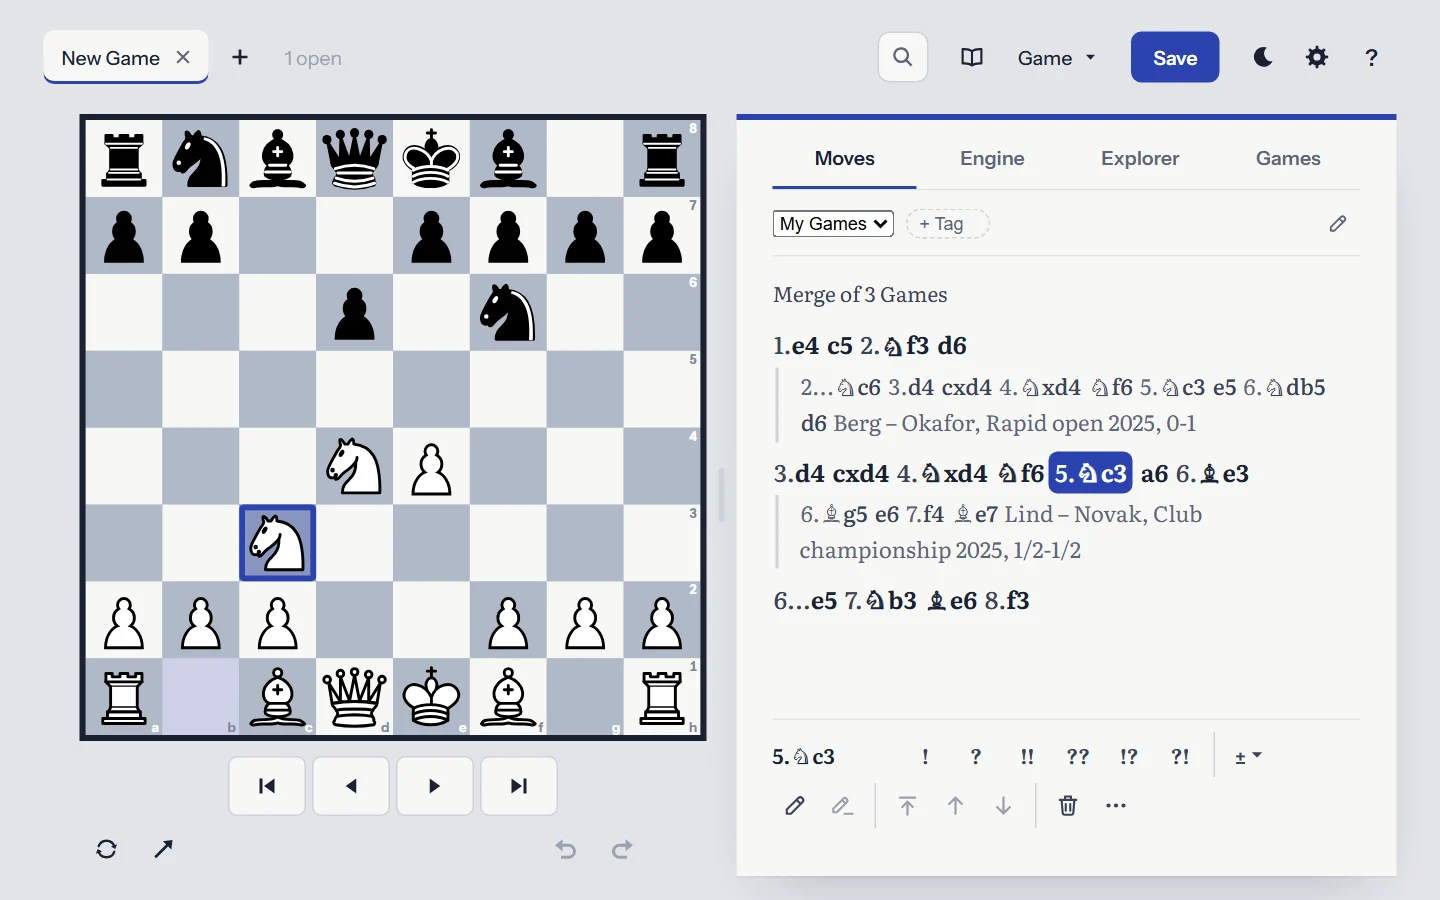Click the white knight on d4
This screenshot has width=1440, height=900.
pyautogui.click(x=354, y=466)
